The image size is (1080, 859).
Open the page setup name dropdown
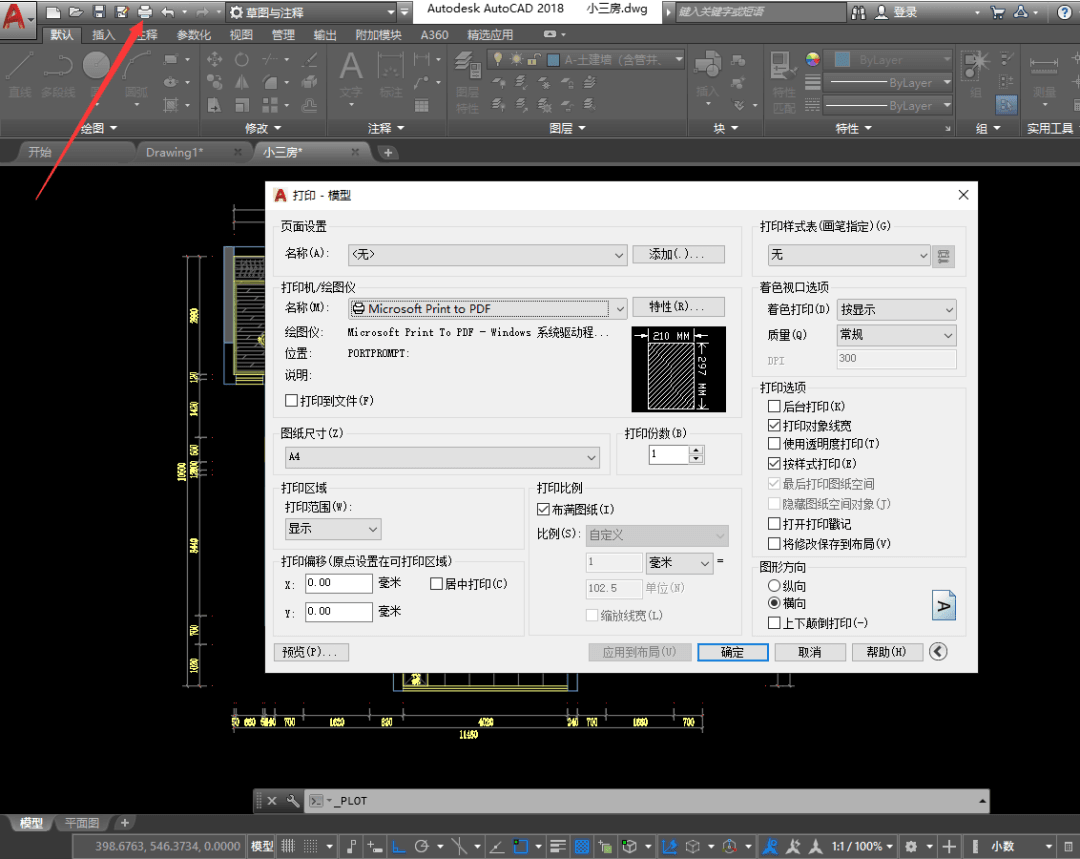pos(488,254)
